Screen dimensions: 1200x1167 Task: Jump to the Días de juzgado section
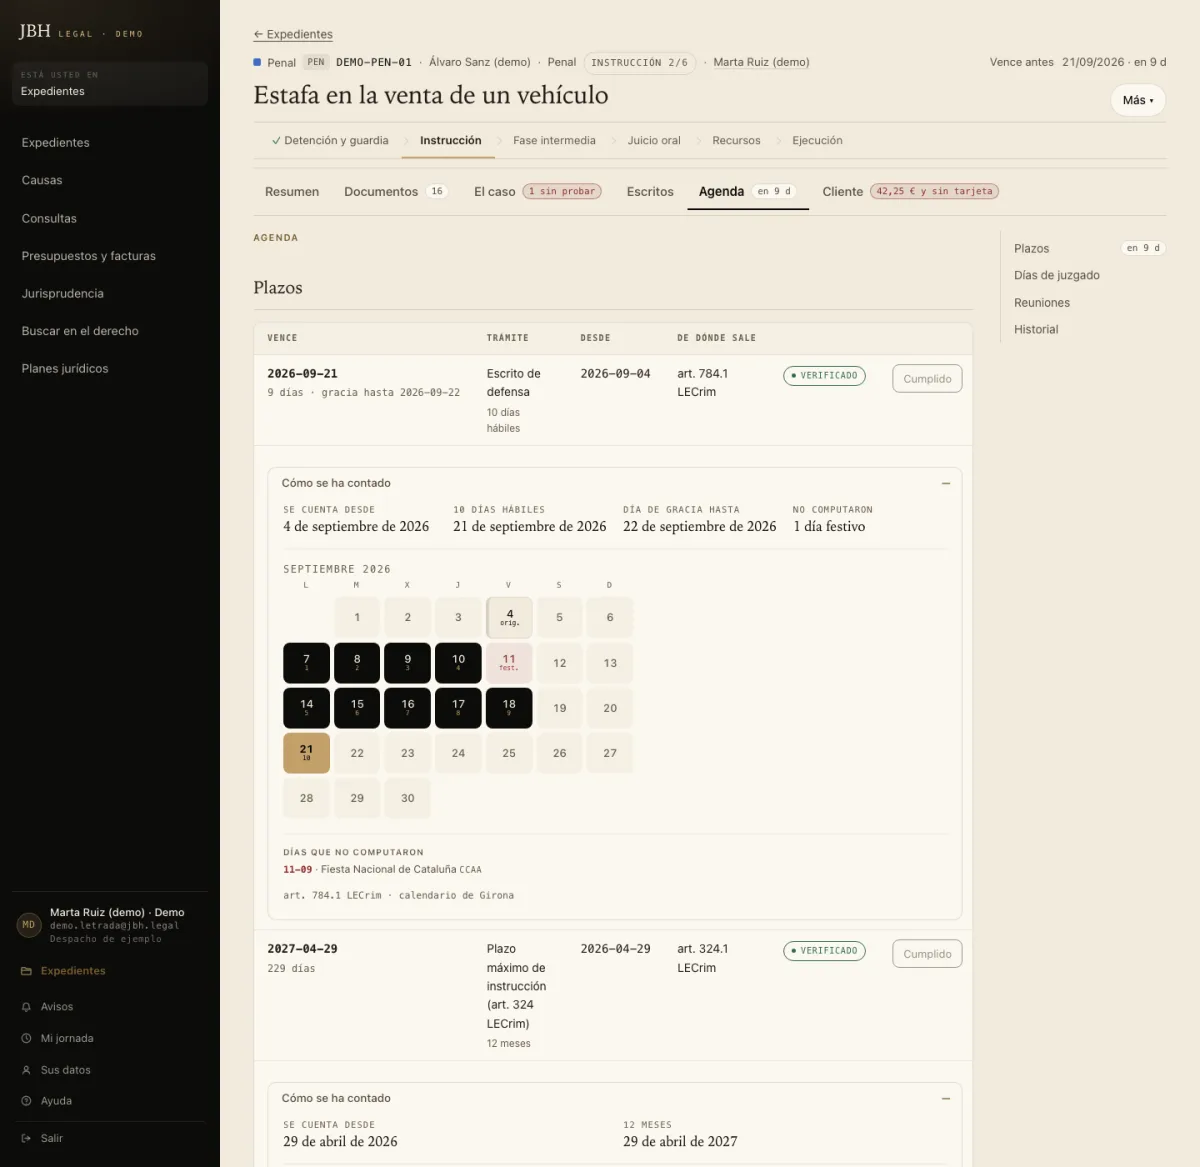point(1057,275)
